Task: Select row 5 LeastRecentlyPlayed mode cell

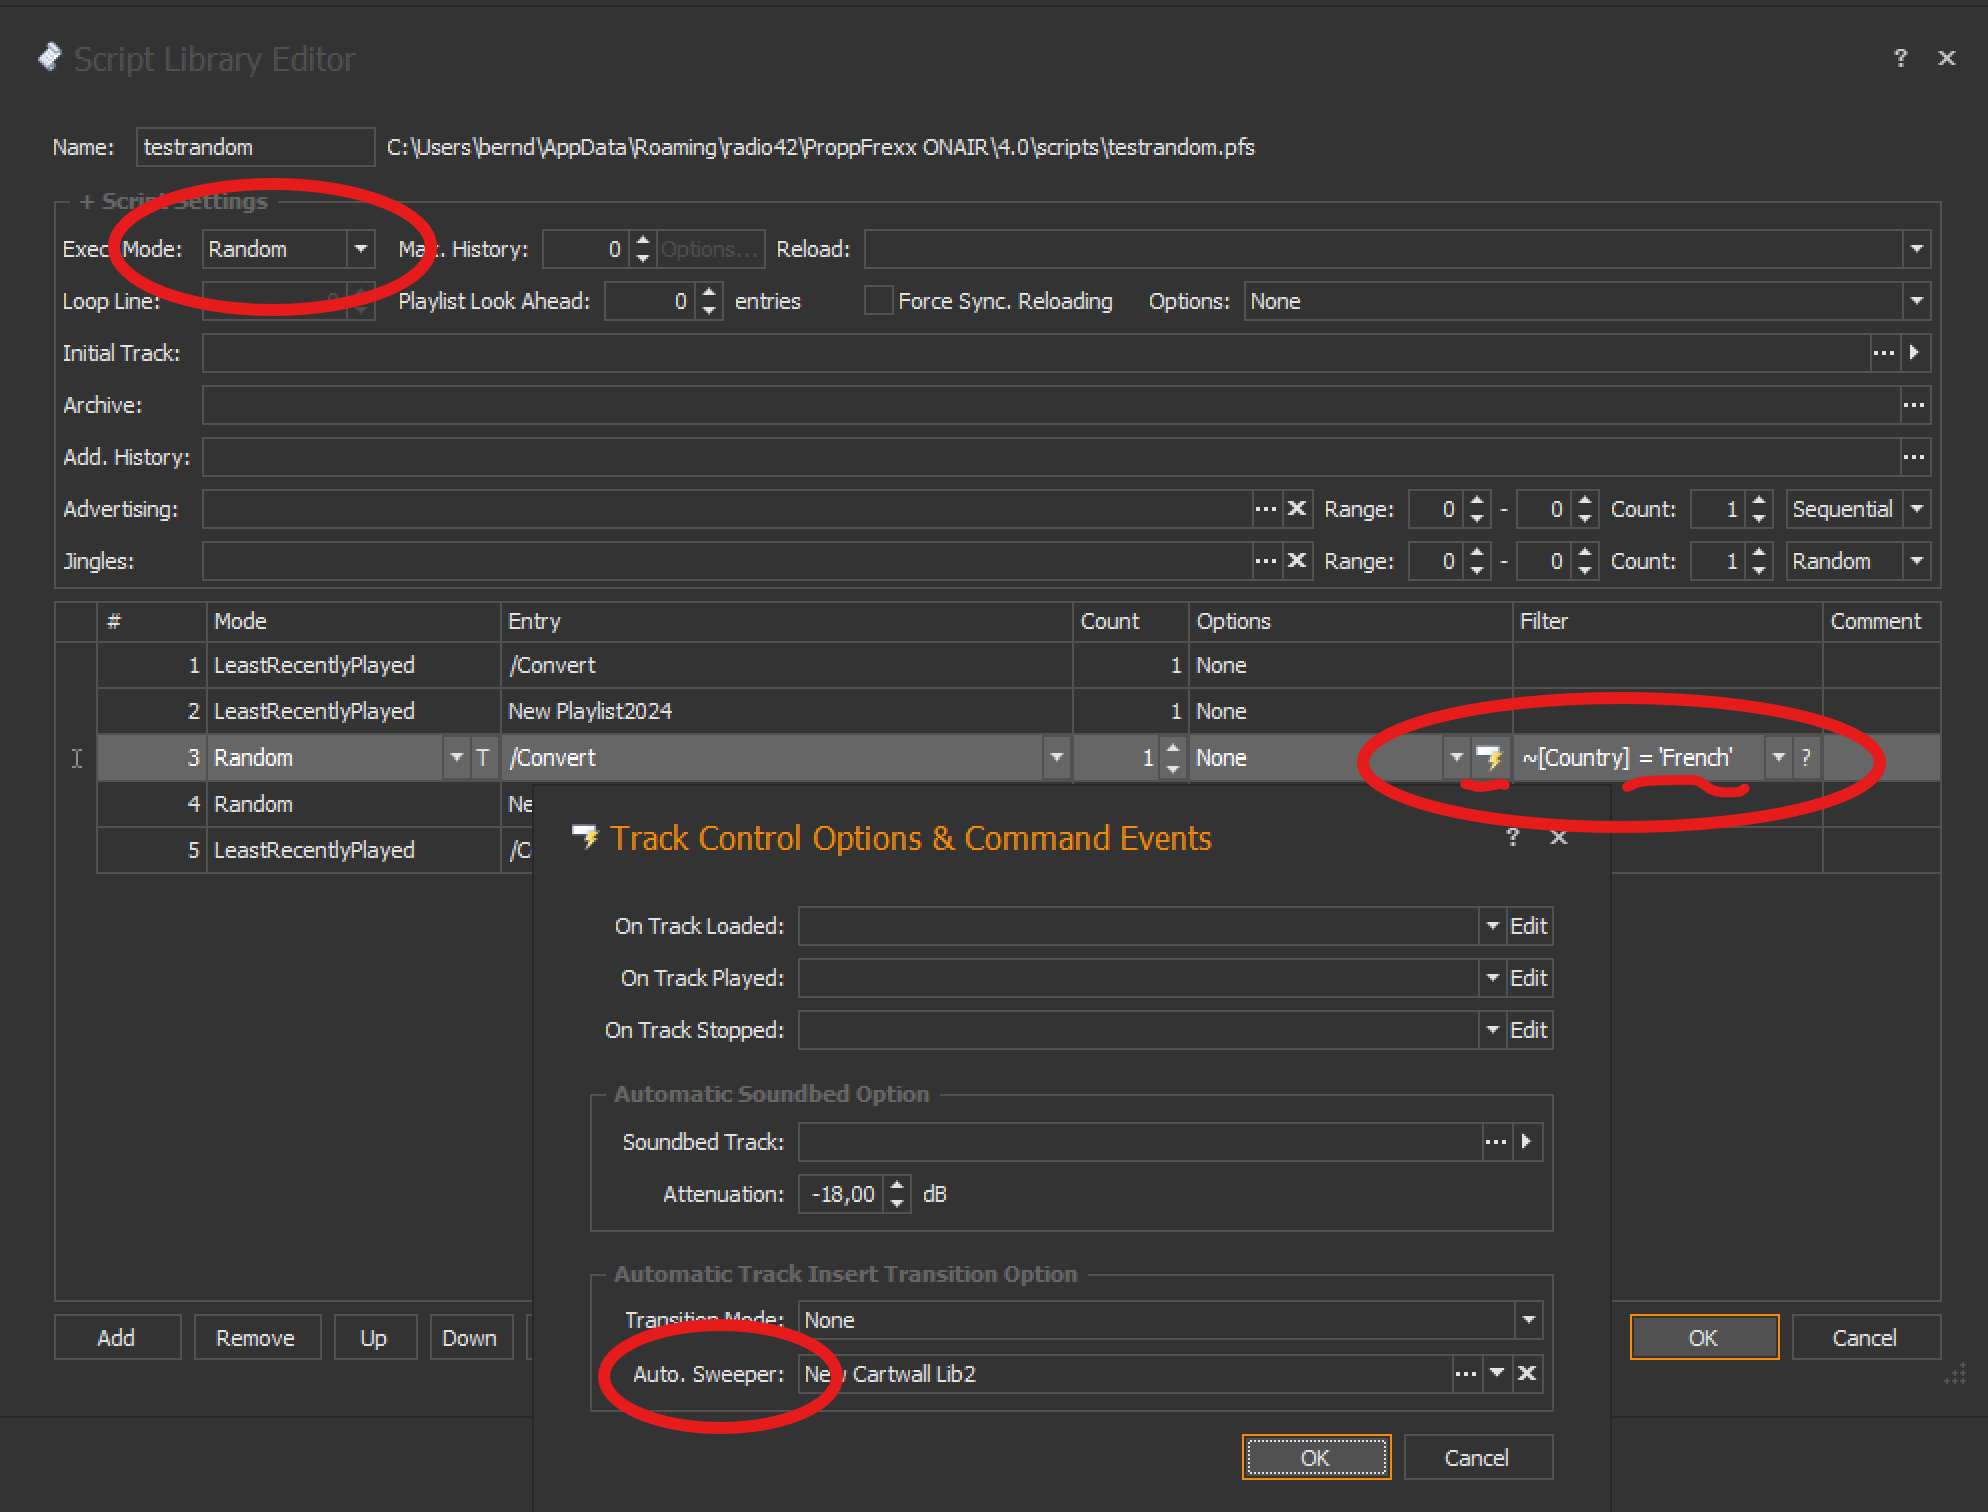Action: coord(352,850)
